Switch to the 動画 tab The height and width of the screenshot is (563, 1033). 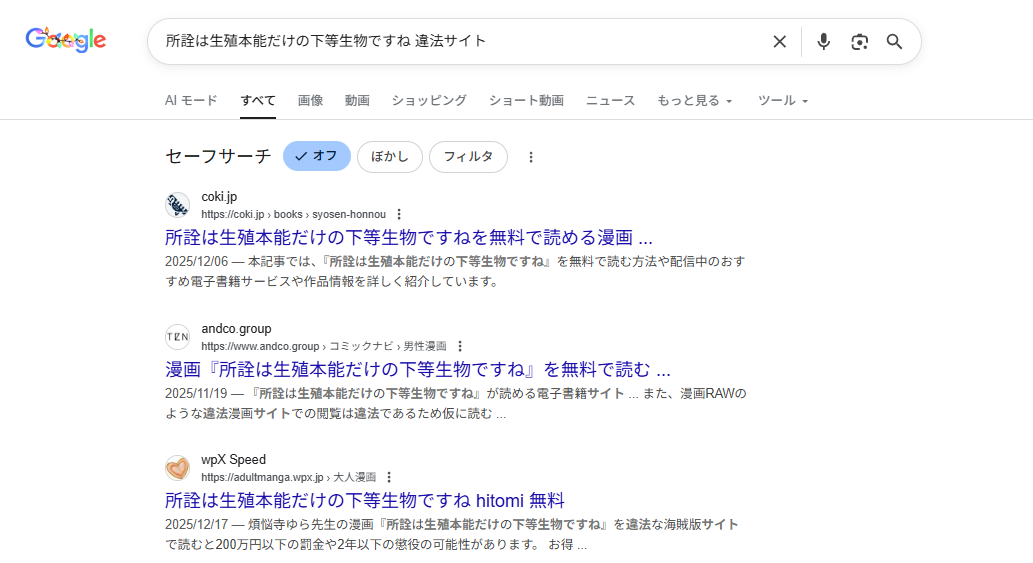click(357, 101)
